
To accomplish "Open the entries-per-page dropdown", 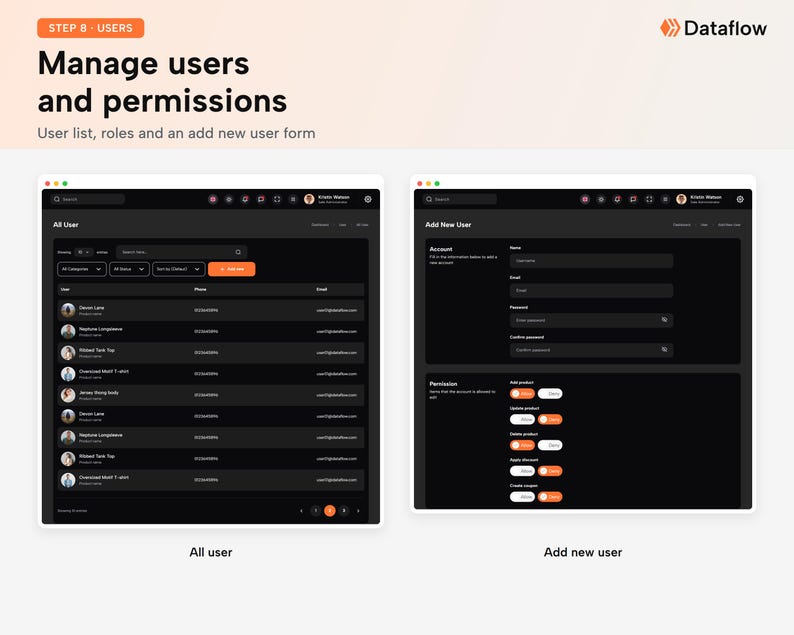I will click(84, 252).
